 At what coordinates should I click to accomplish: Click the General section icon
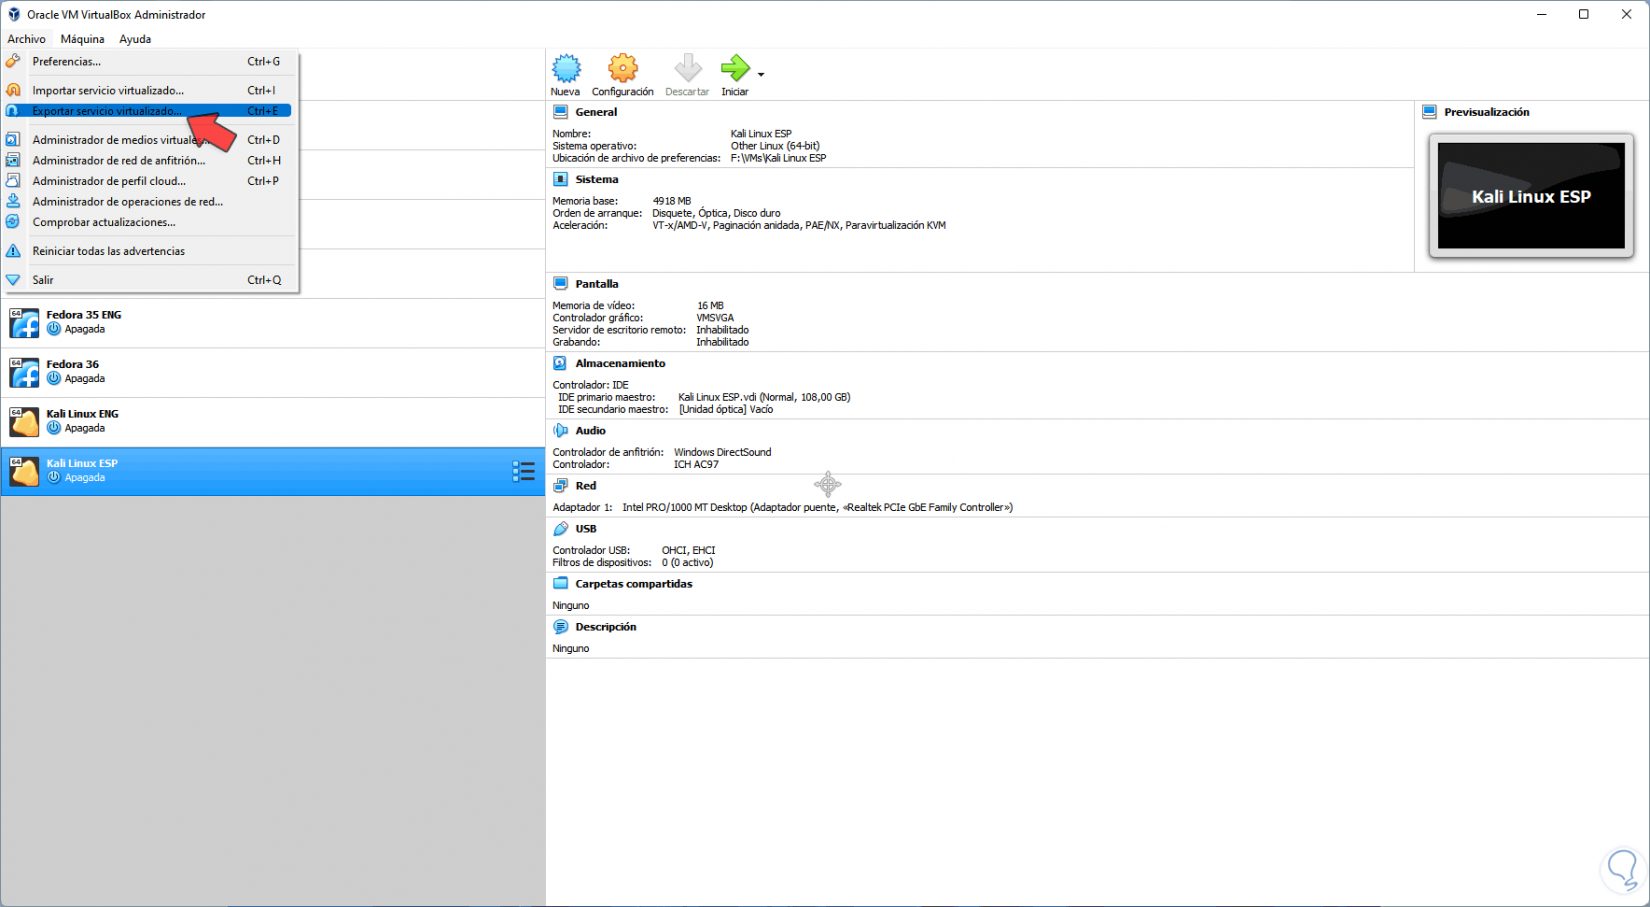(x=561, y=112)
